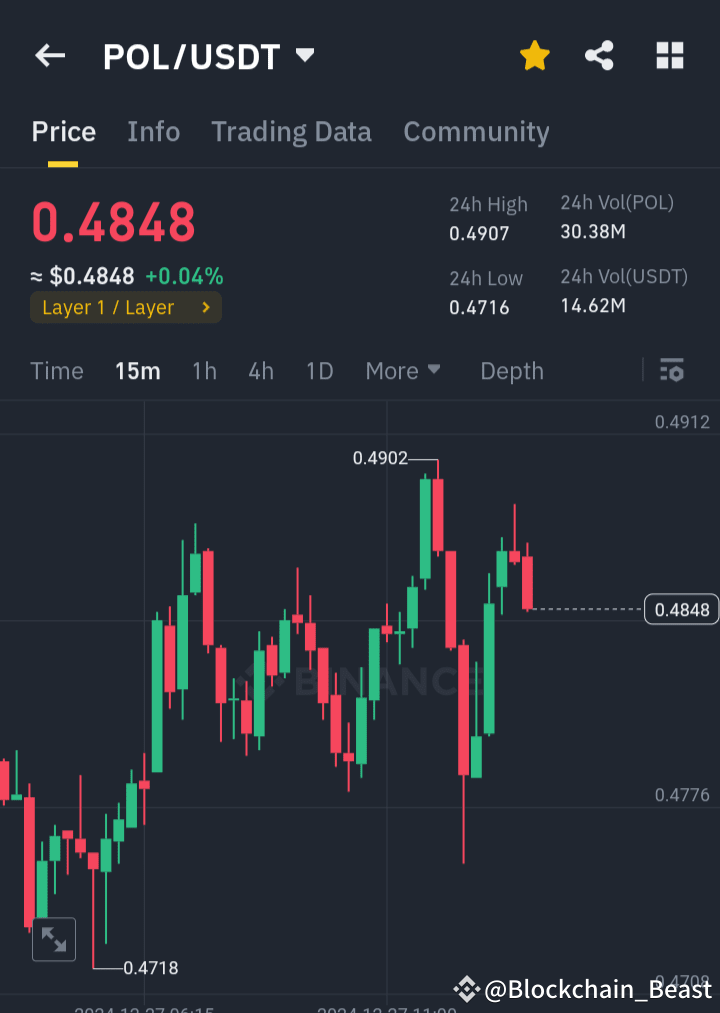Tap the current price 0.4848 label

point(113,223)
